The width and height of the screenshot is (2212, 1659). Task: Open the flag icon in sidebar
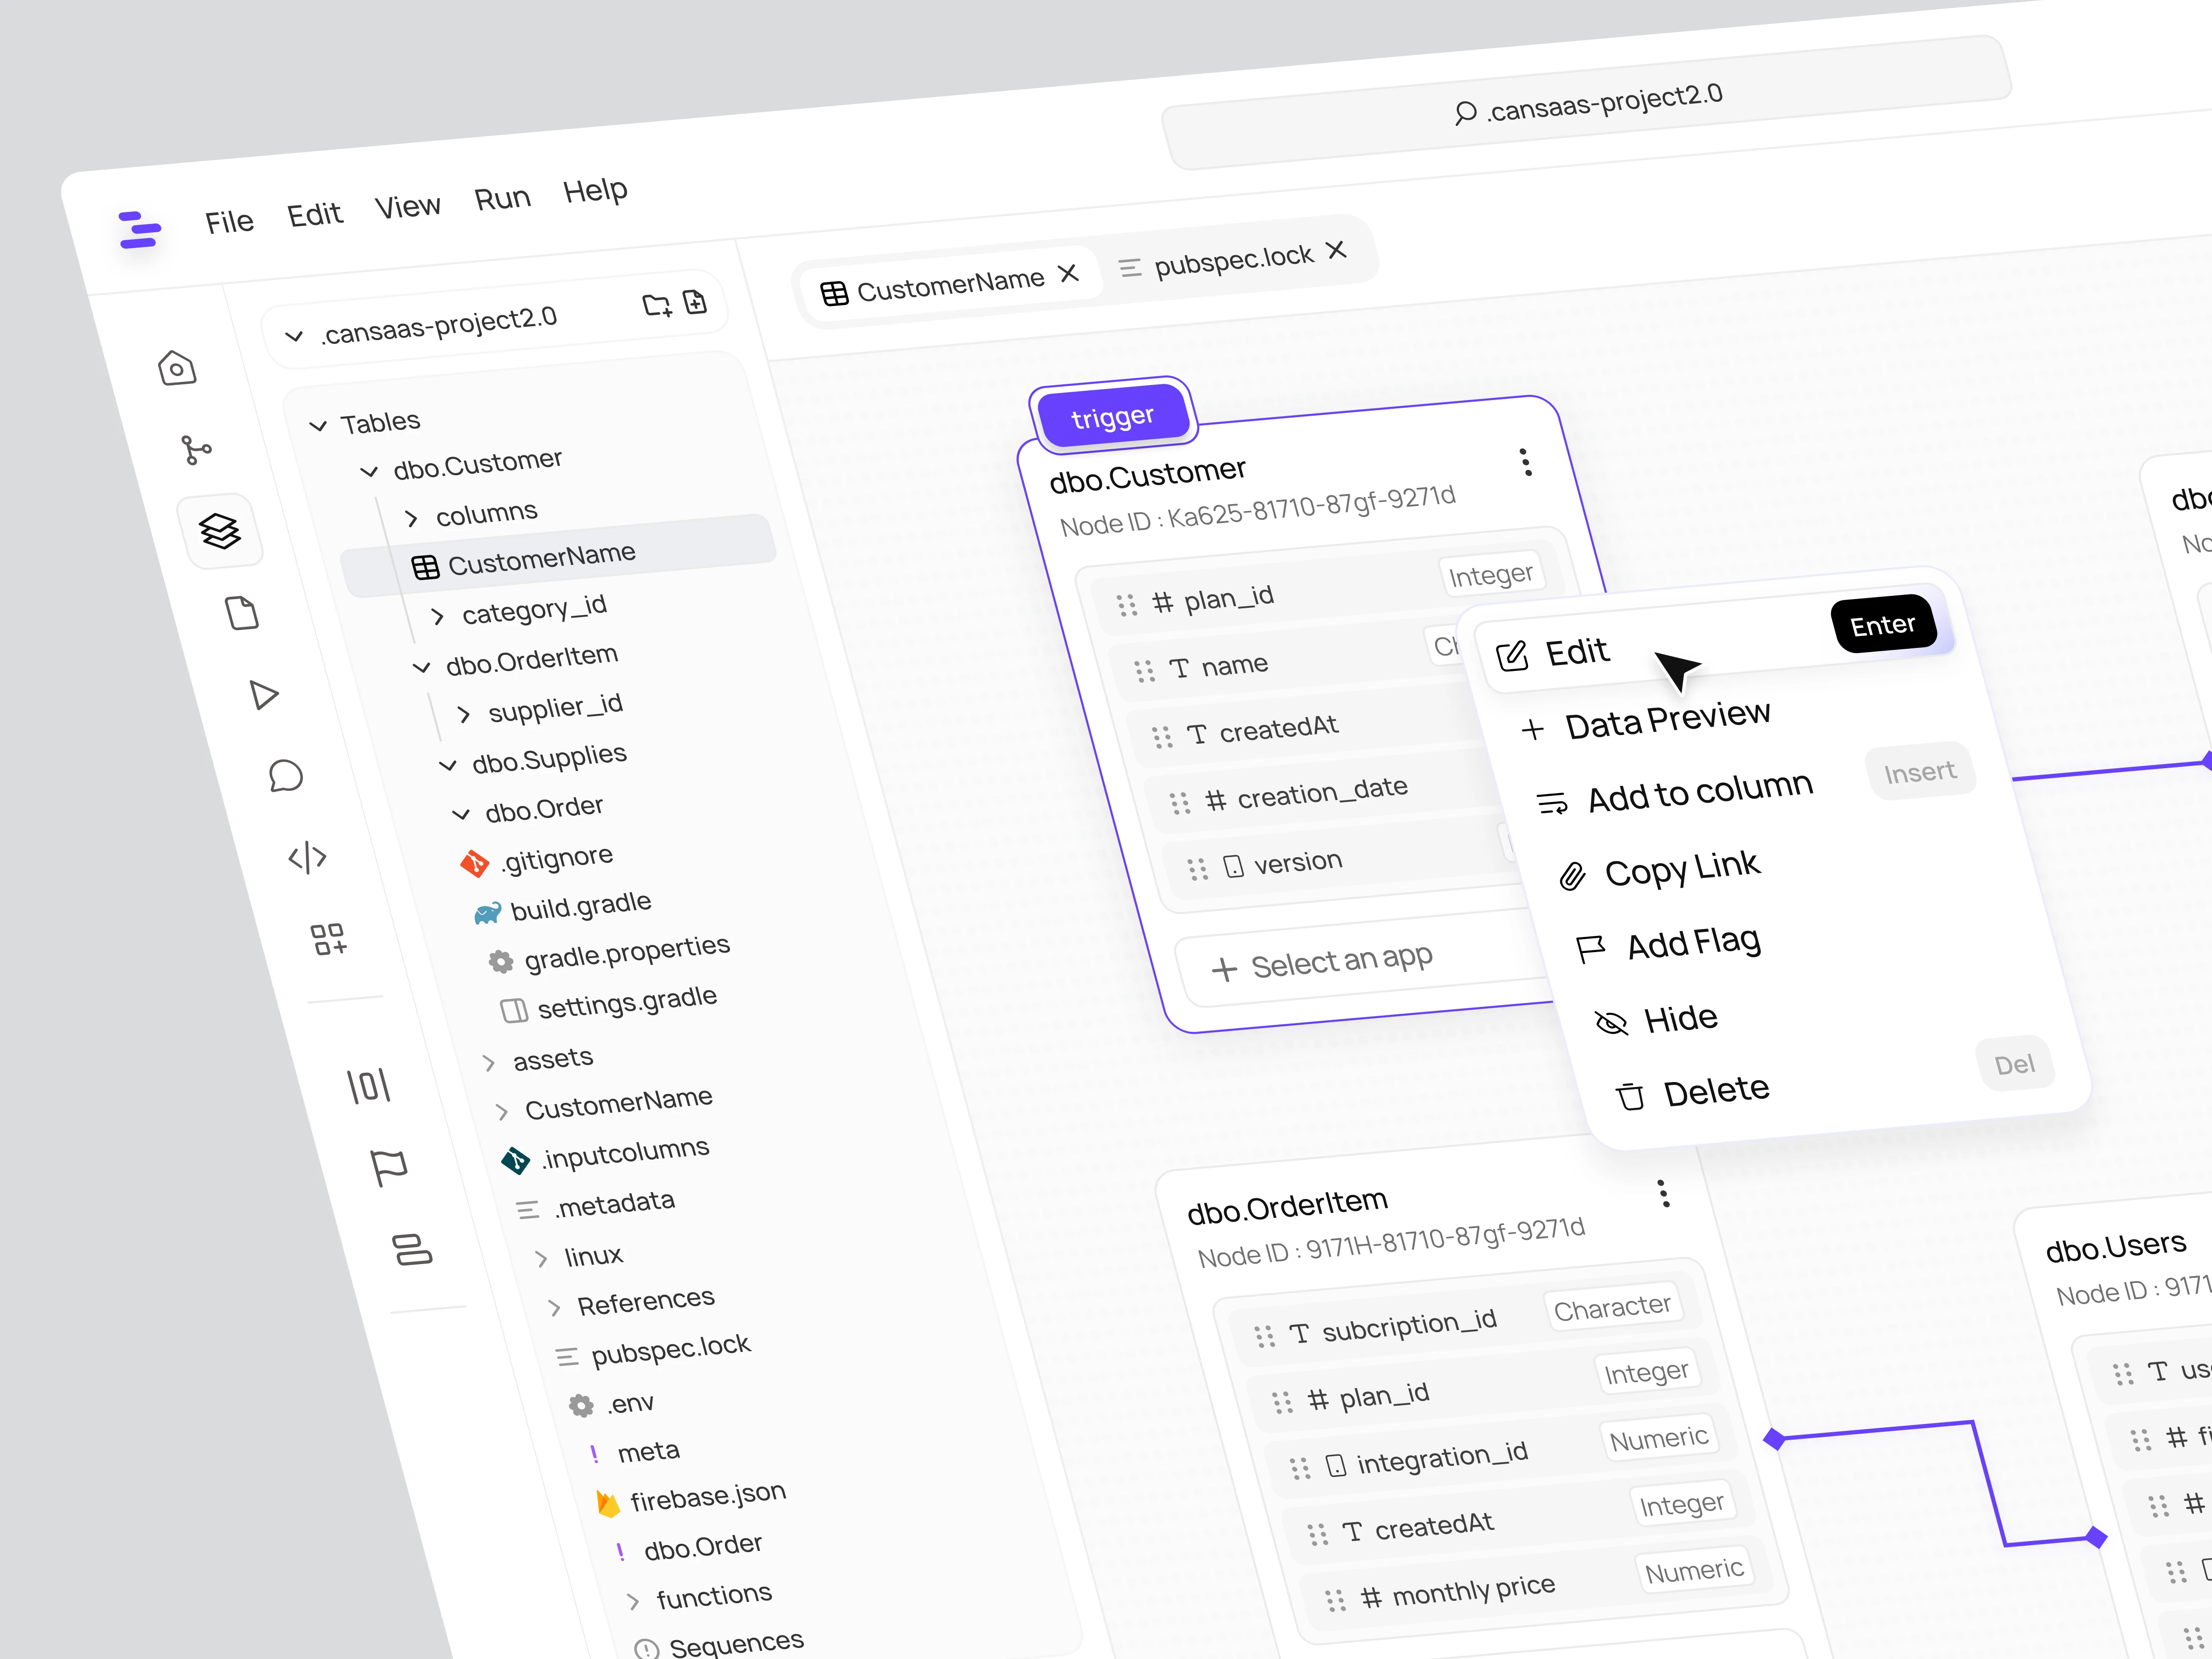click(389, 1166)
